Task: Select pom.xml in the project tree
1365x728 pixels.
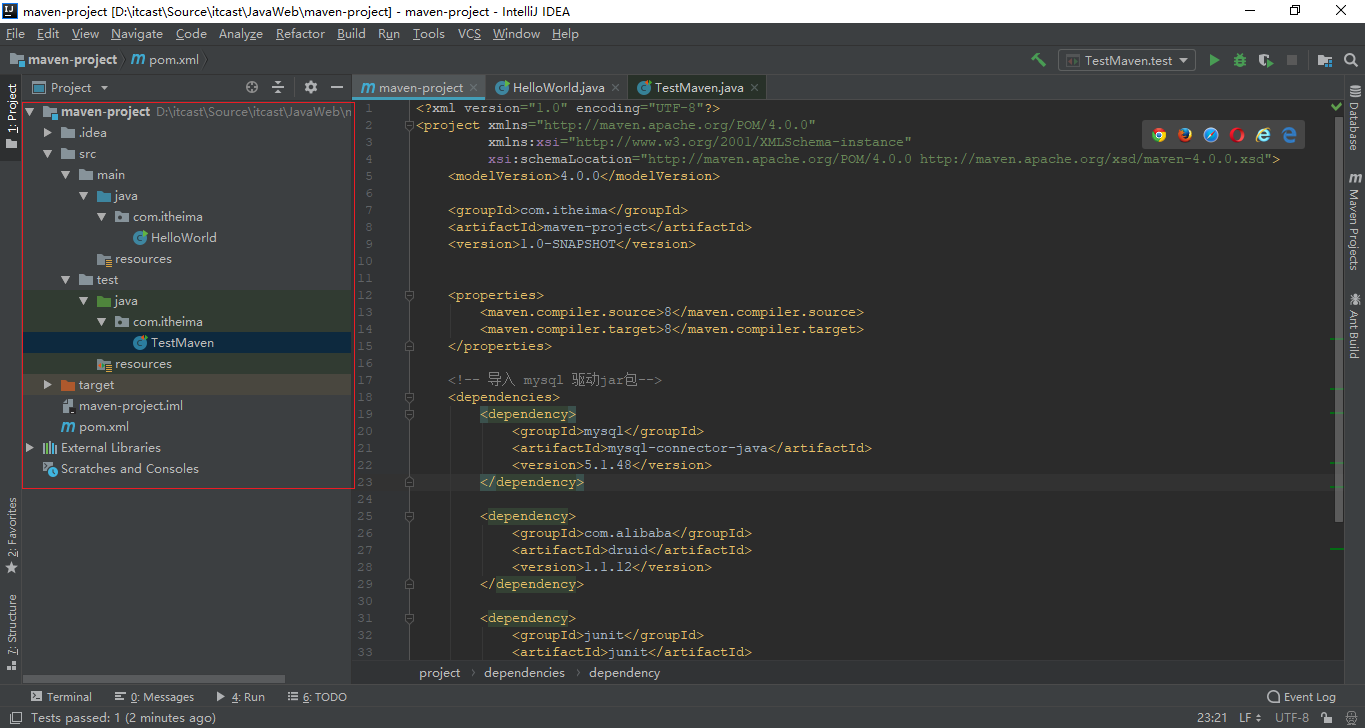Action: [x=104, y=427]
